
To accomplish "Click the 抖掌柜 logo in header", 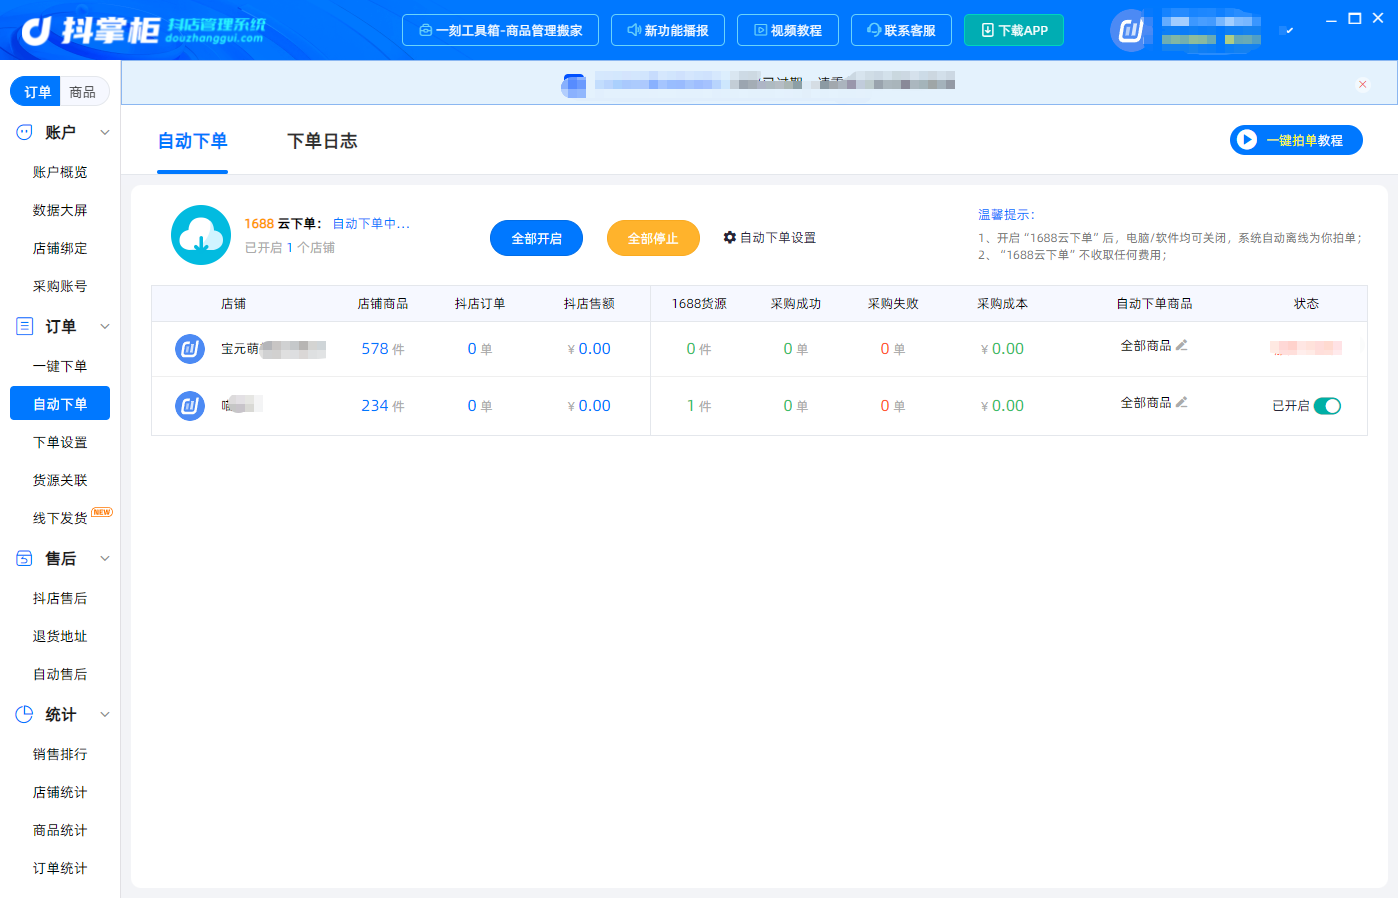I will [x=143, y=30].
